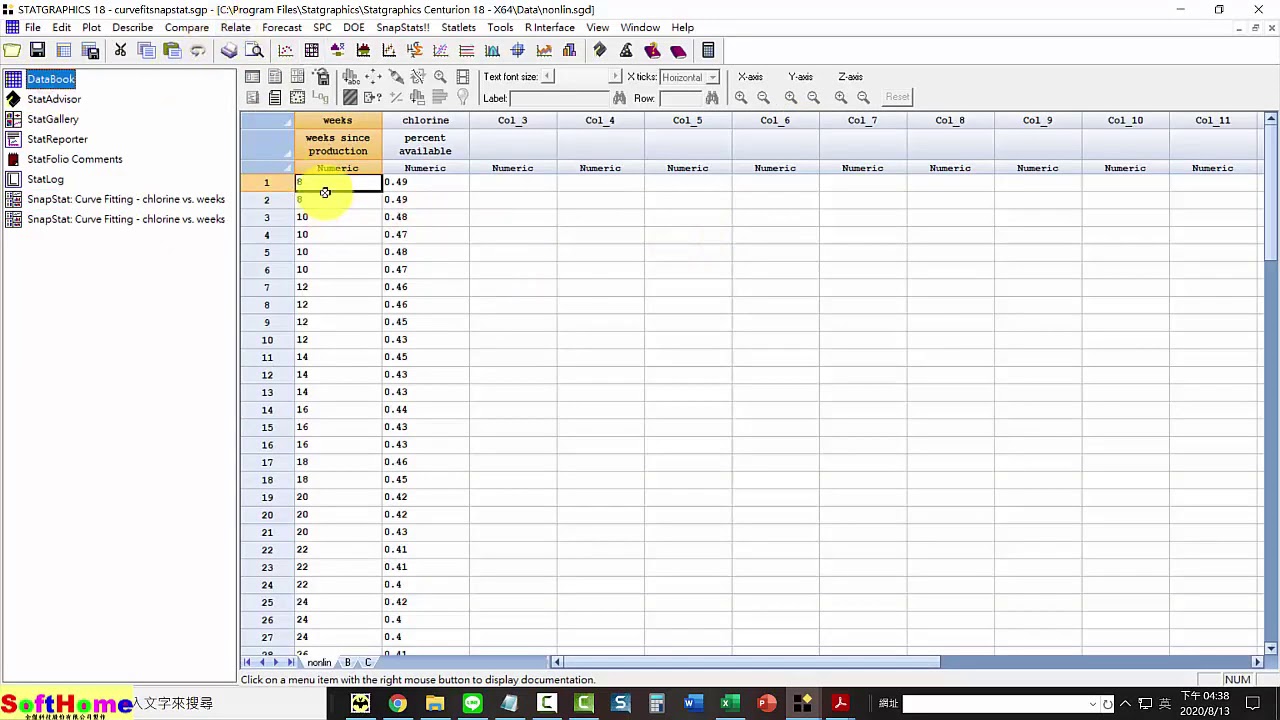The height and width of the screenshot is (720, 1280).
Task: Open StatReporter in the navigation pane
Action: coord(57,139)
